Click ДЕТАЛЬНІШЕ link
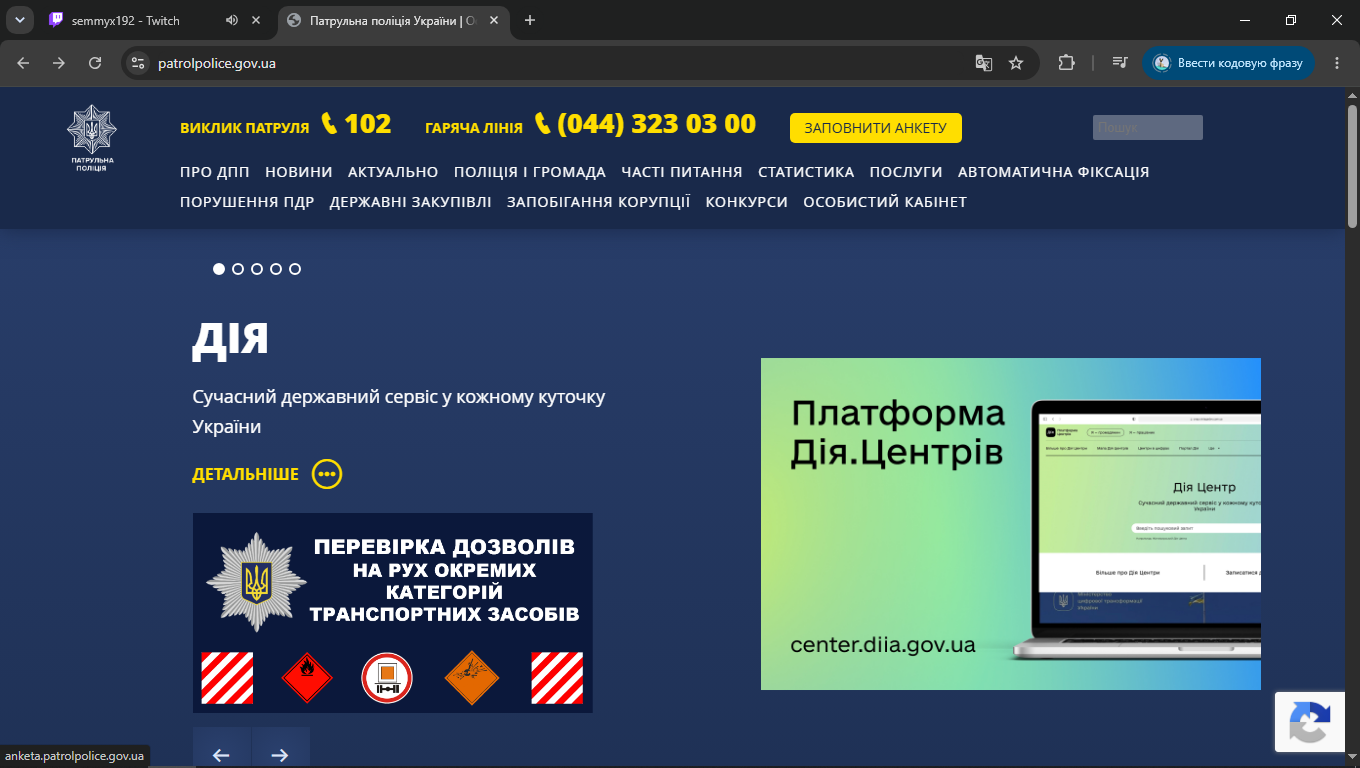The width and height of the screenshot is (1360, 768). pyautogui.click(x=245, y=474)
